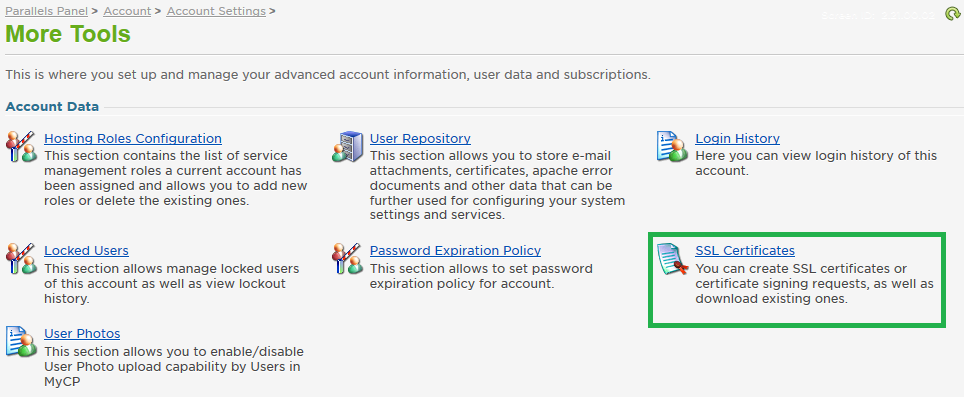Click the Login History document icon
The width and height of the screenshot is (964, 397).
(x=672, y=146)
